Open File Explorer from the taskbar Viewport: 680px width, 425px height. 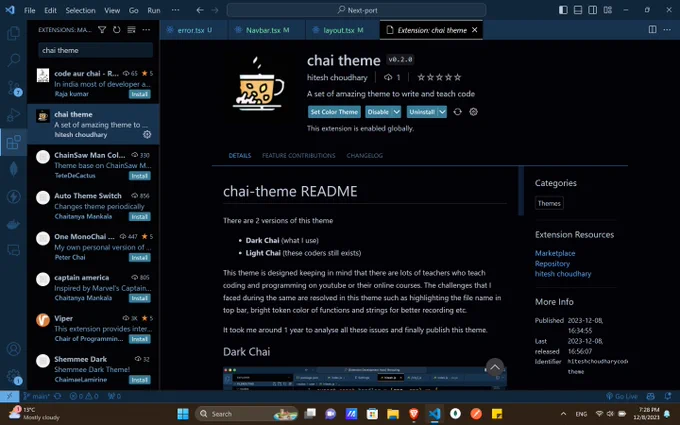(393, 414)
